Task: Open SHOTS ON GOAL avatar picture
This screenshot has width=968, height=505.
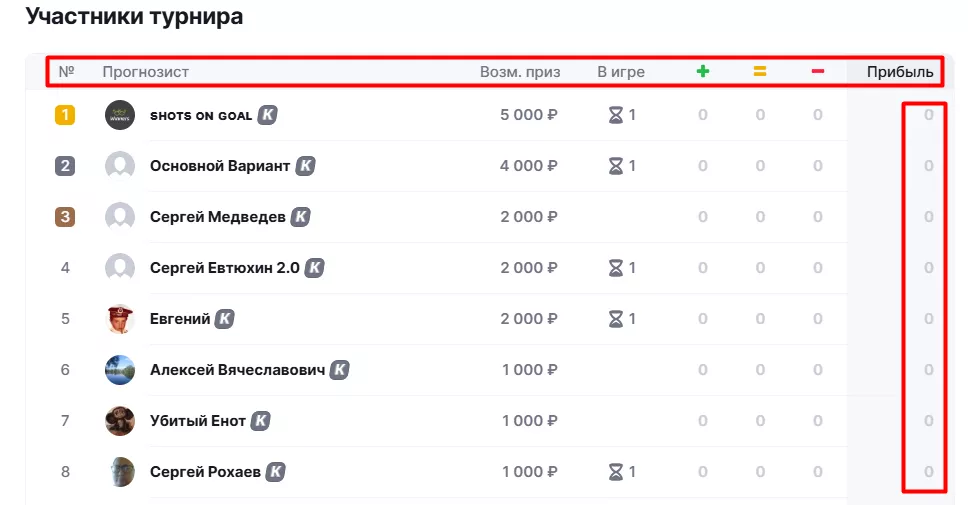Action: [x=120, y=115]
